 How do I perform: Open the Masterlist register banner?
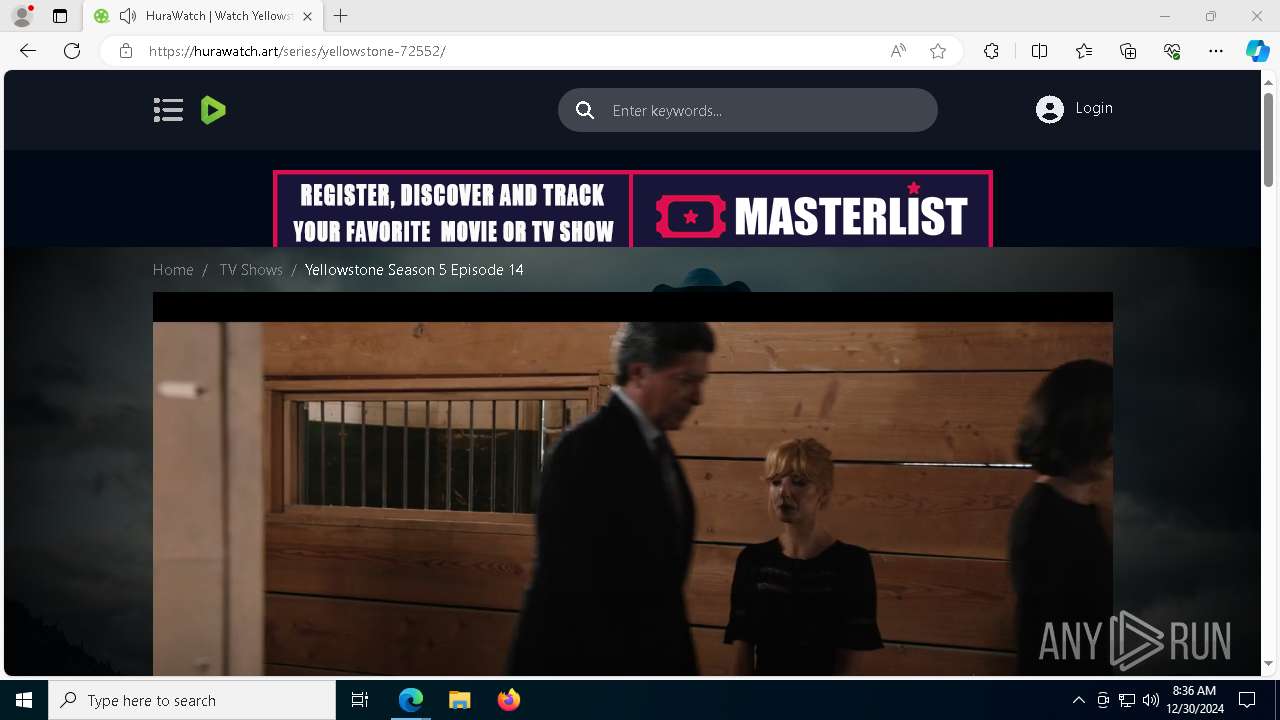coord(633,208)
